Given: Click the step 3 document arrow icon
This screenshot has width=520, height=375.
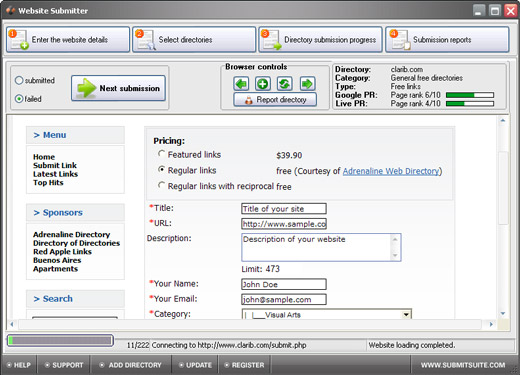Looking at the screenshot, I should tap(271, 40).
